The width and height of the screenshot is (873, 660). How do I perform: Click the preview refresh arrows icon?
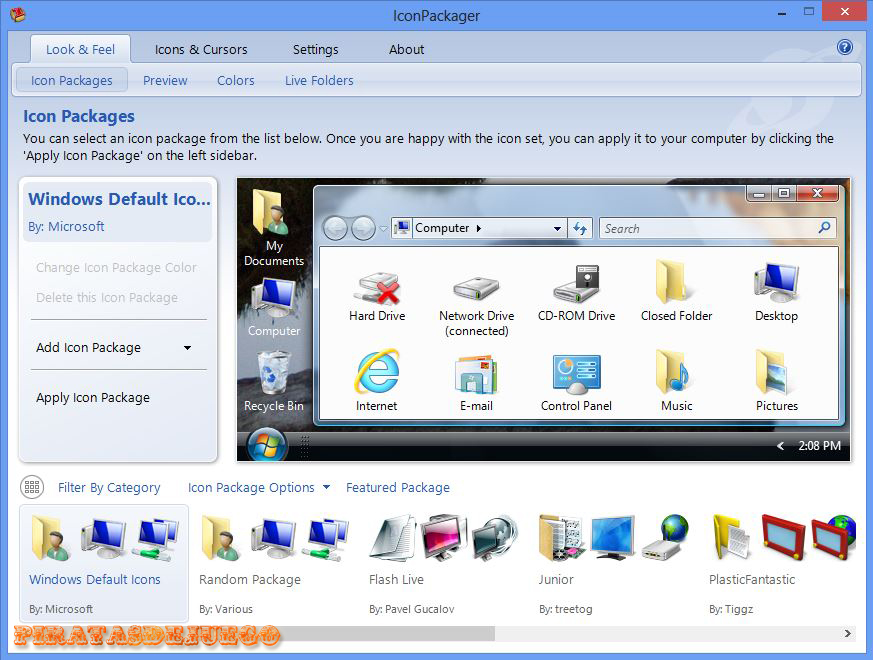coord(580,228)
